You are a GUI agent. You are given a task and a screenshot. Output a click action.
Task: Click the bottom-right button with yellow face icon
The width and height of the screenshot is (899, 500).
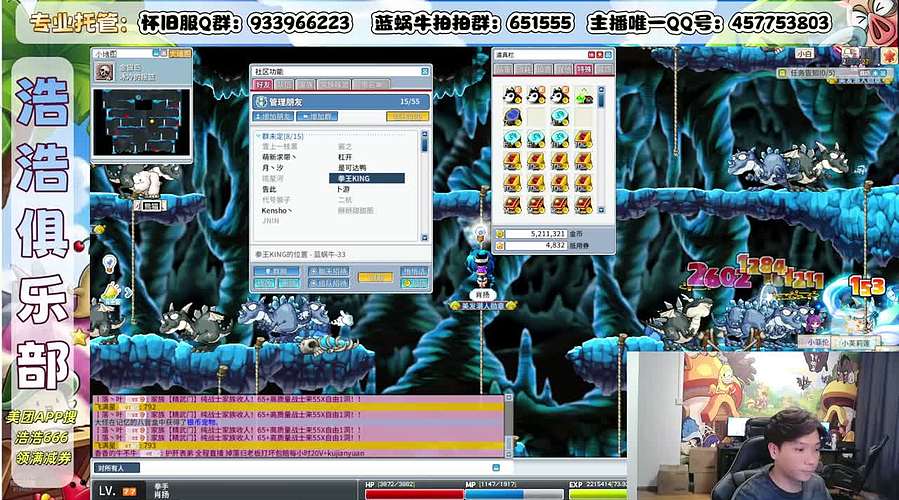coord(414,283)
